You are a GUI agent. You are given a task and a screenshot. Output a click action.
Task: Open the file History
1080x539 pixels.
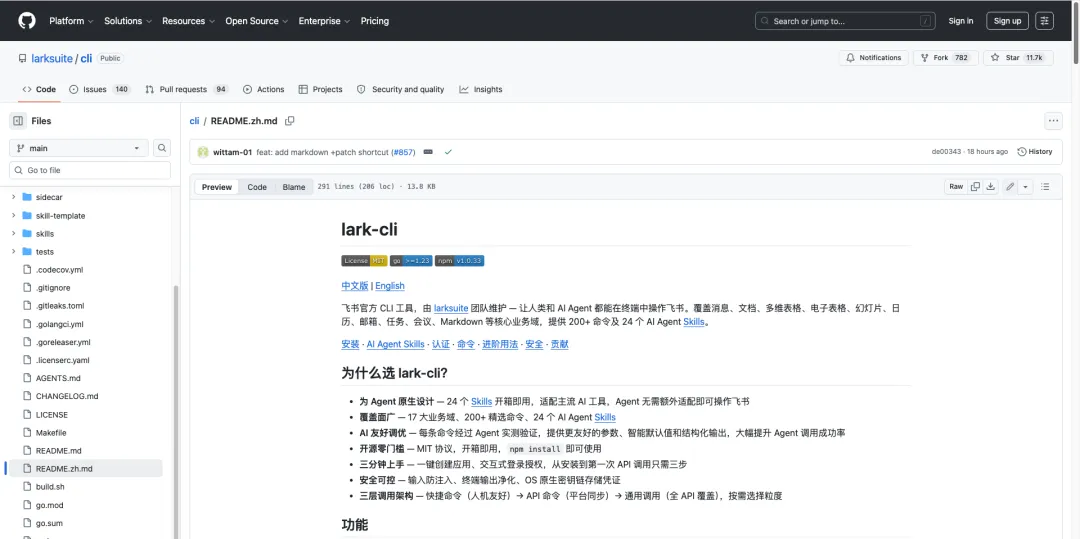(x=1035, y=151)
